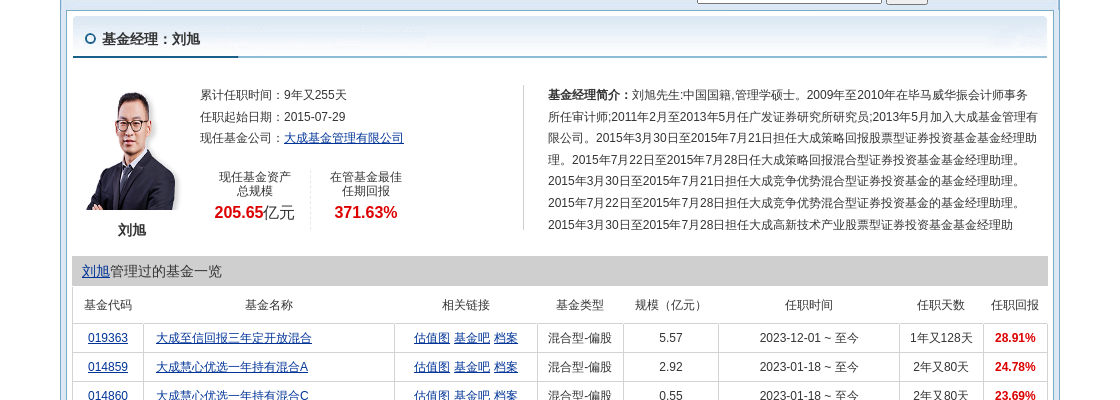The width and height of the screenshot is (1120, 400).
Task: Click the search input box at the top
Action: (788, 1)
